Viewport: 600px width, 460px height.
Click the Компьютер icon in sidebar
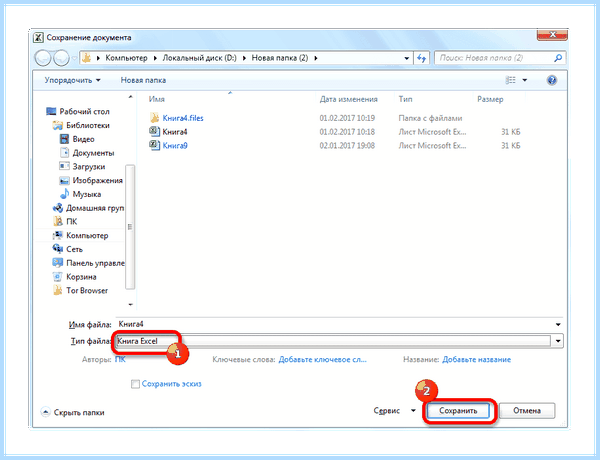(58, 235)
